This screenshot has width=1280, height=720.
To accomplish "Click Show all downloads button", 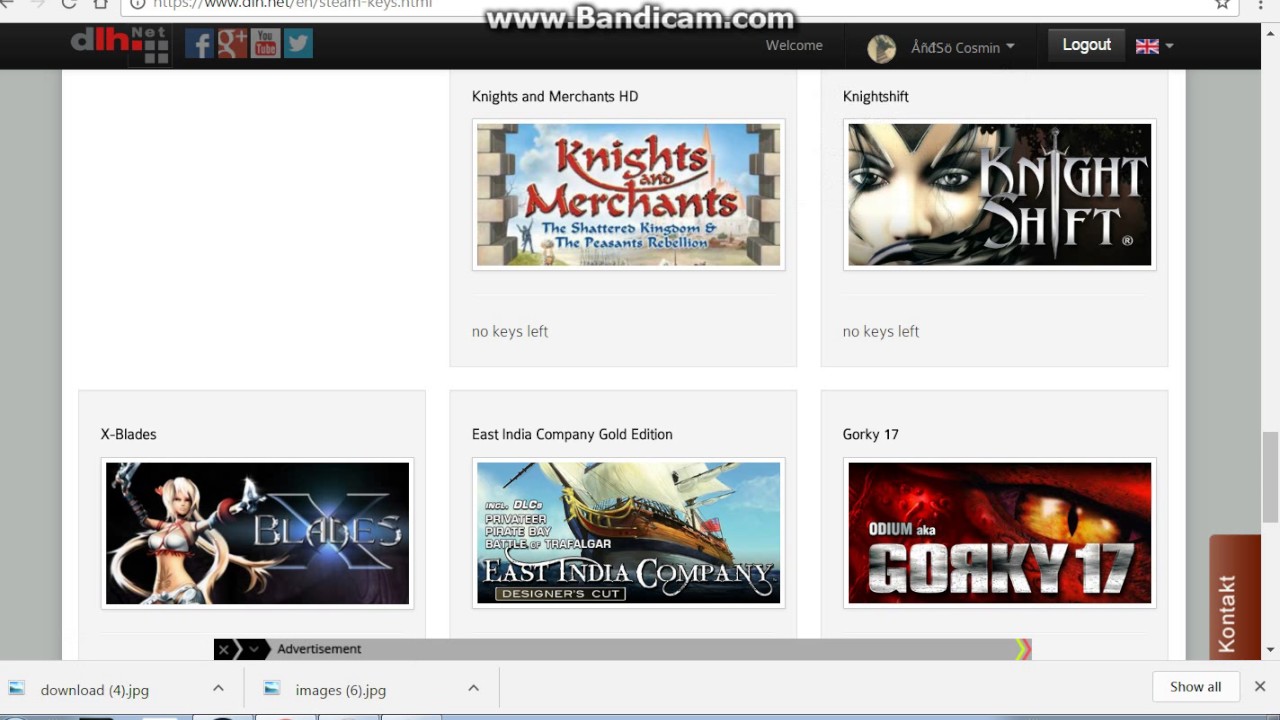I will click(1195, 687).
